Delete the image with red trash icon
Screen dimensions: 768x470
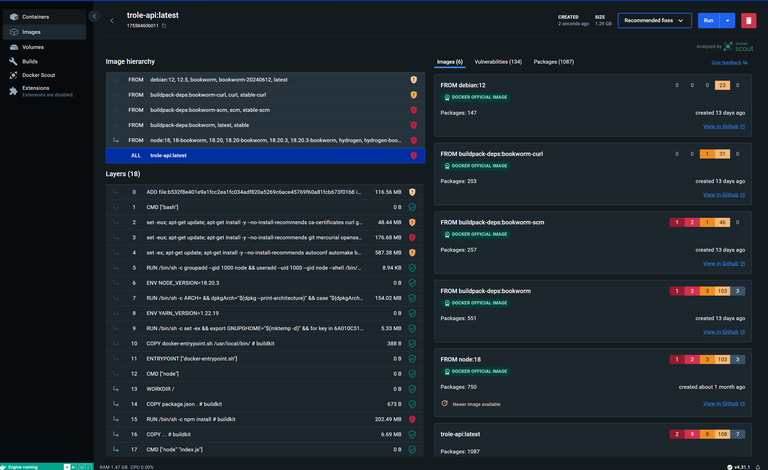click(748, 21)
